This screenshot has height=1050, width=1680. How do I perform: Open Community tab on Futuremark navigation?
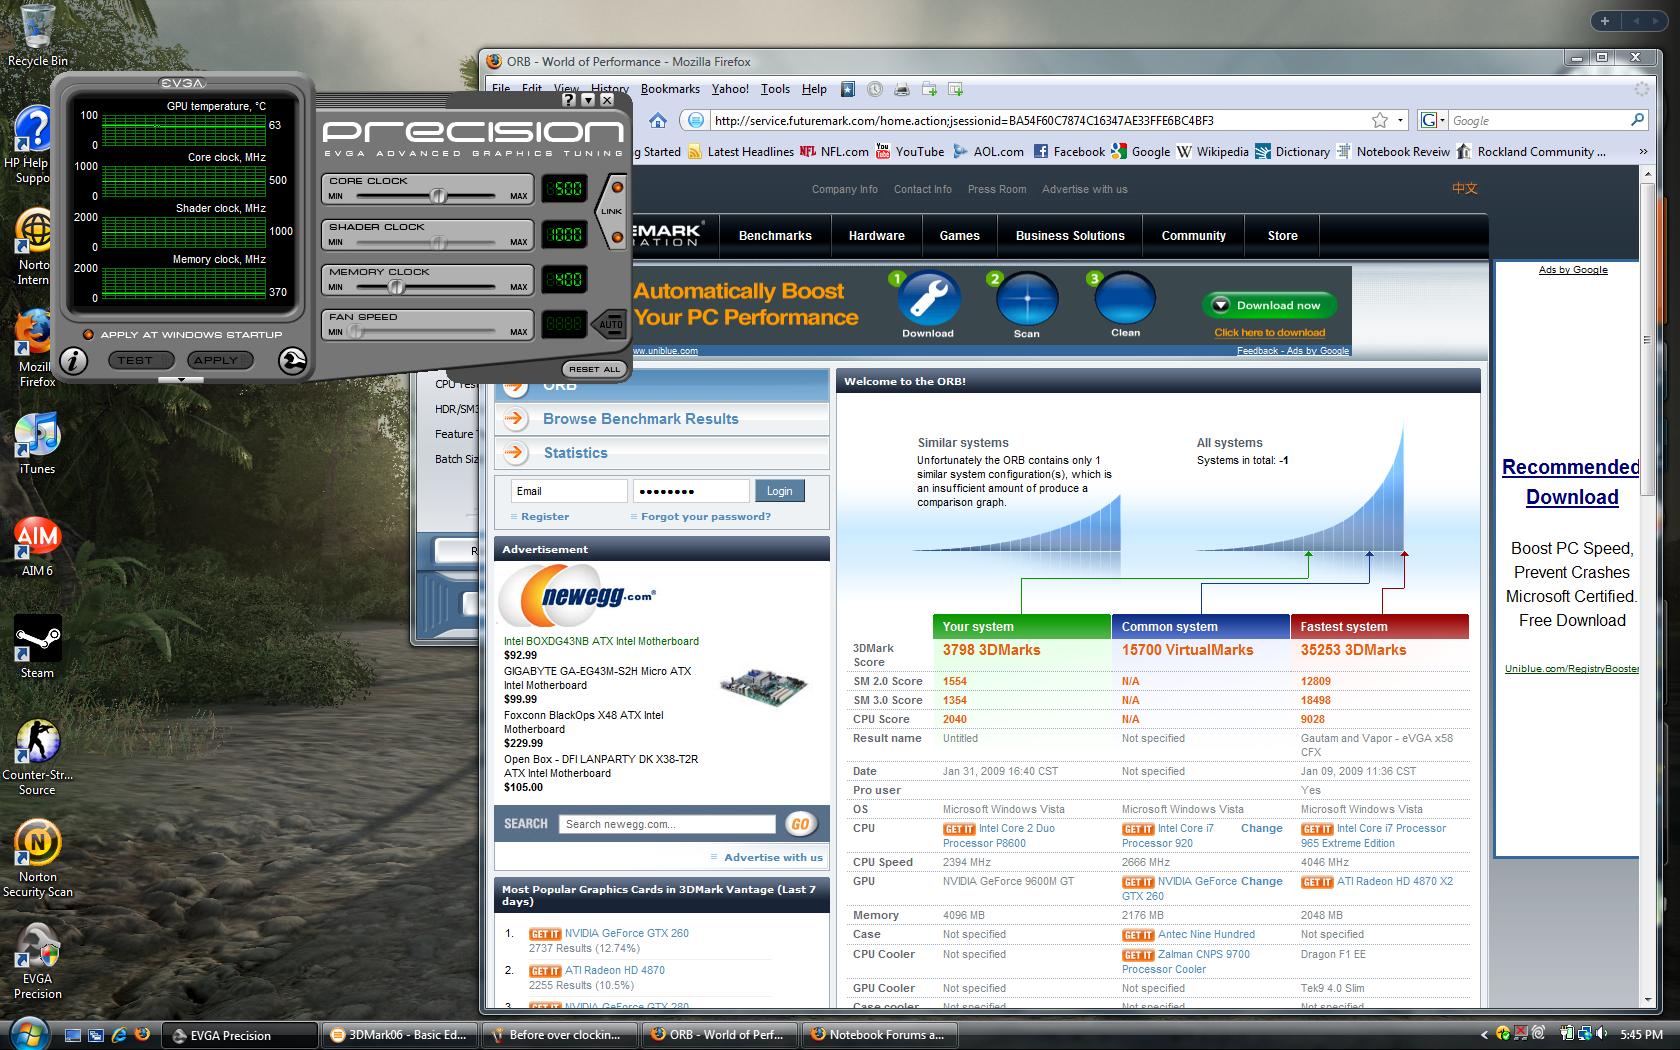click(x=1193, y=236)
